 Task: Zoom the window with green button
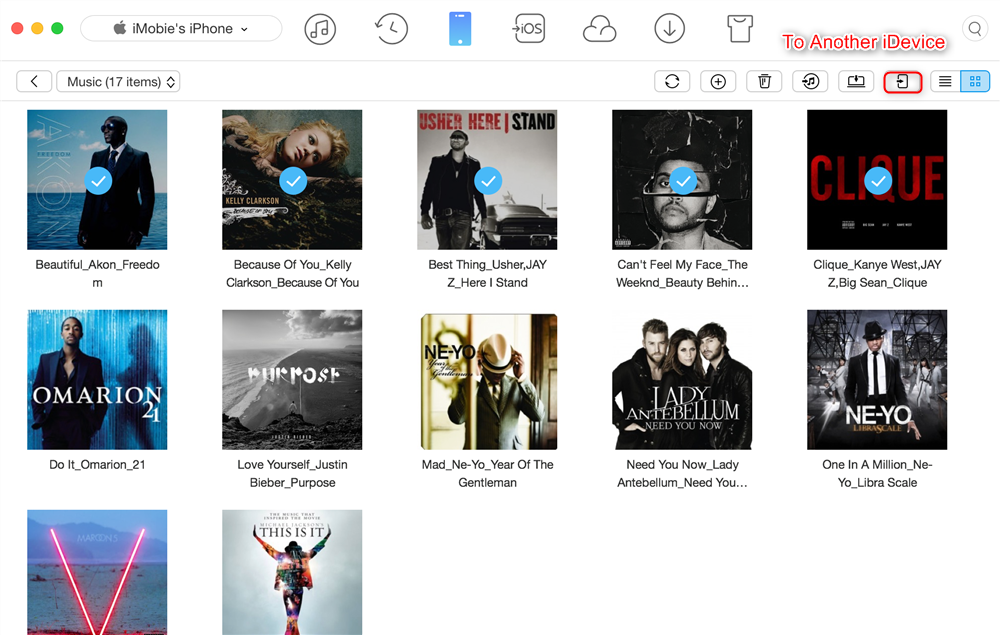[x=57, y=28]
